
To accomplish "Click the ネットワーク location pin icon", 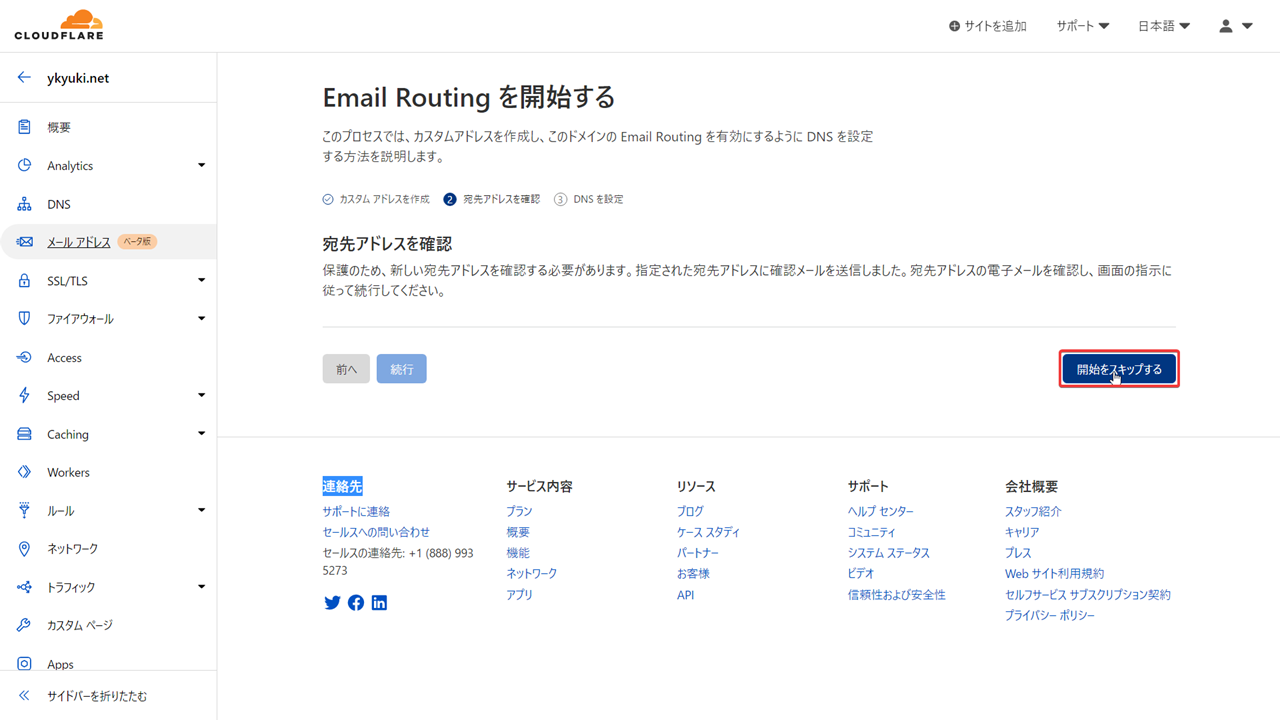I will (x=24, y=549).
